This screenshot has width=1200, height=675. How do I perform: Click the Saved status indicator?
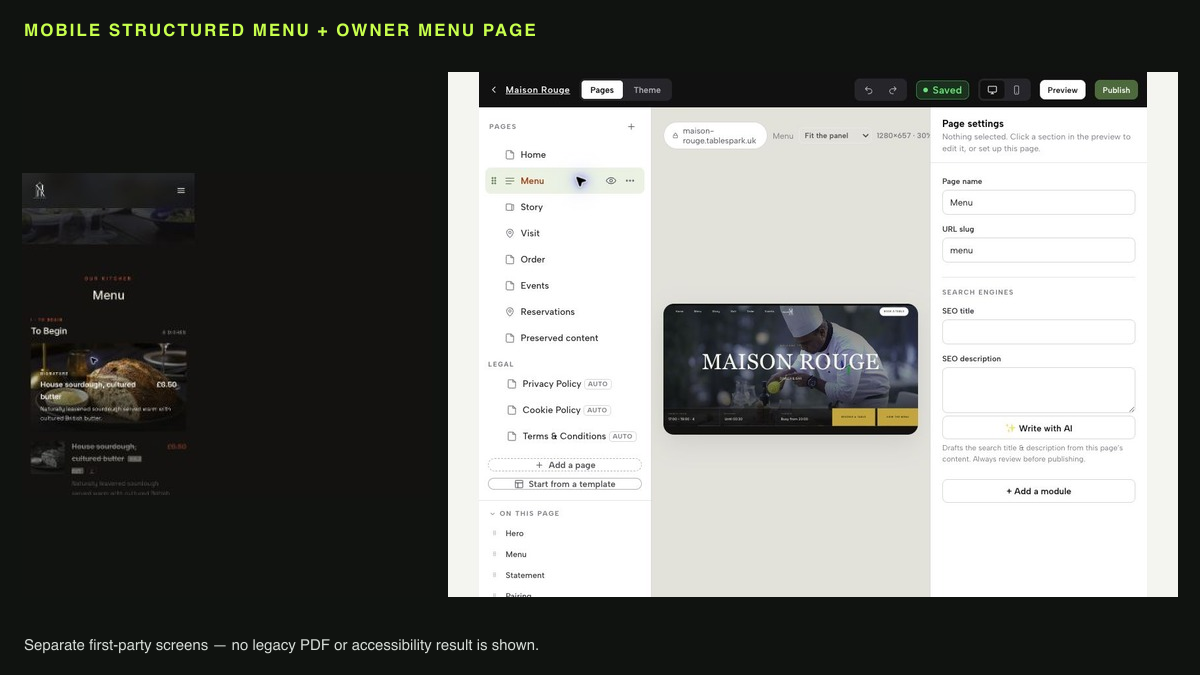point(942,90)
